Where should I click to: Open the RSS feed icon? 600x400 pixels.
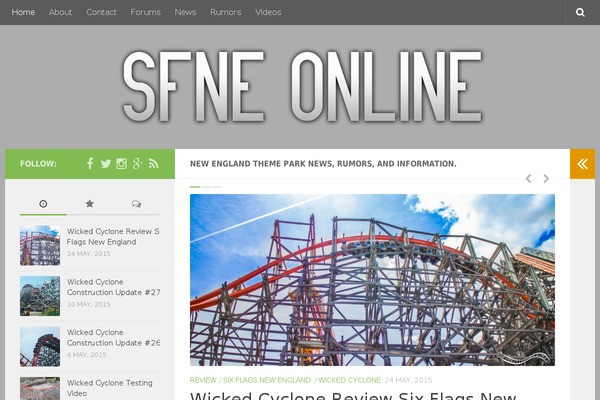(x=153, y=164)
